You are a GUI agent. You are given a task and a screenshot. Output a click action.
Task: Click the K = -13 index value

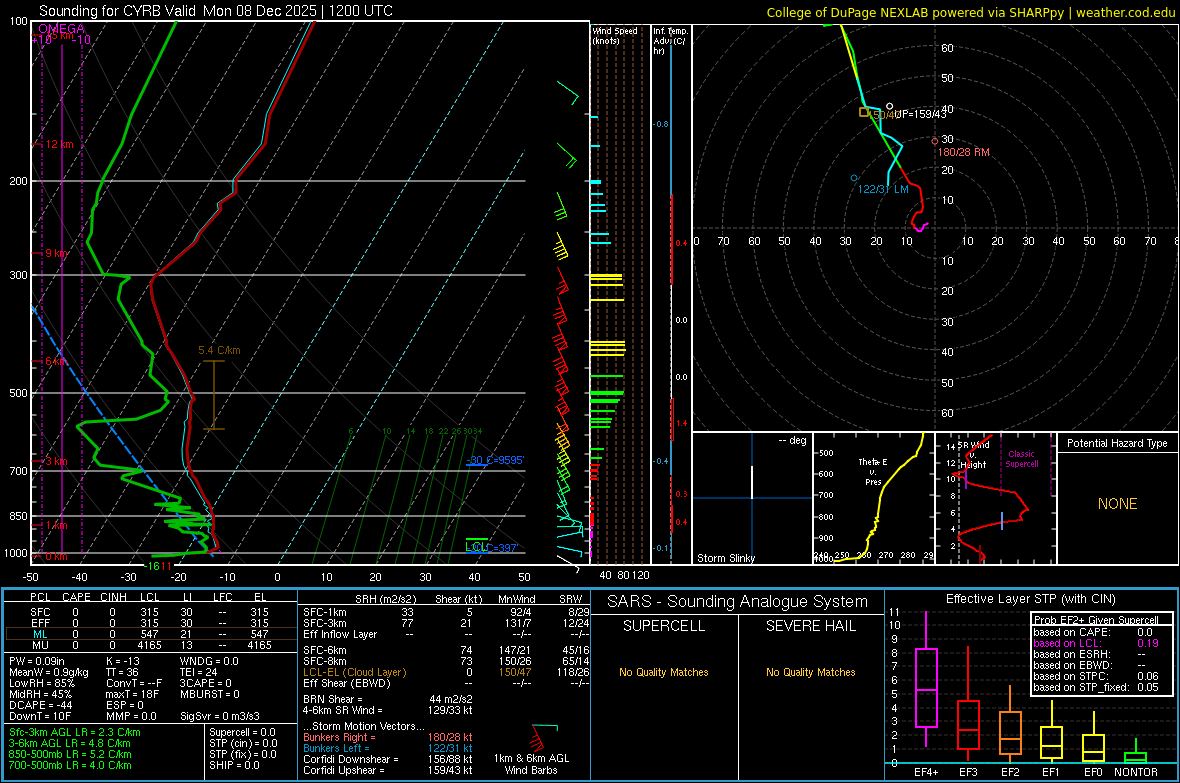click(x=123, y=661)
